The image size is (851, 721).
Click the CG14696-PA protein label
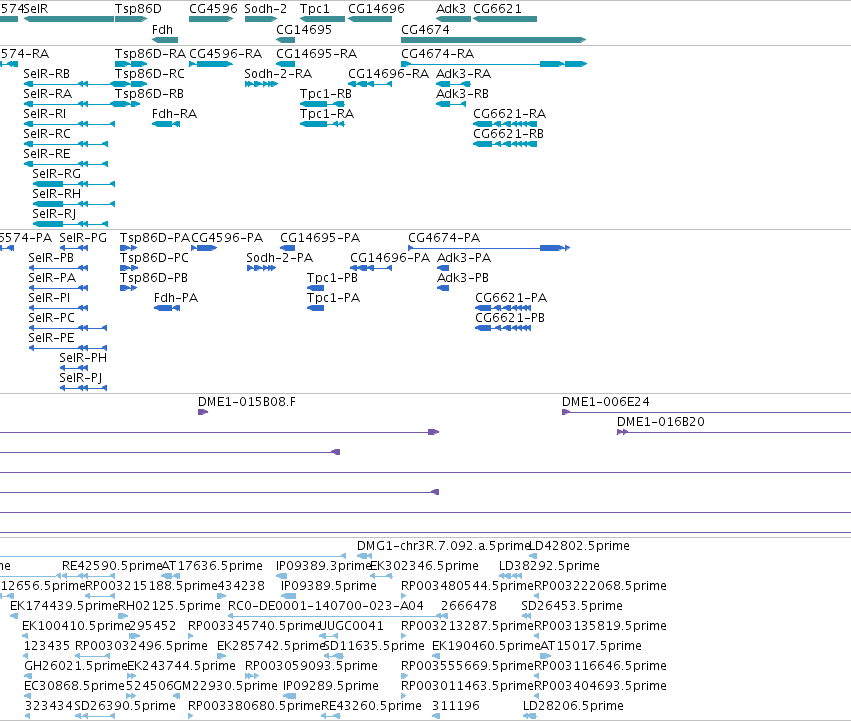pos(390,257)
